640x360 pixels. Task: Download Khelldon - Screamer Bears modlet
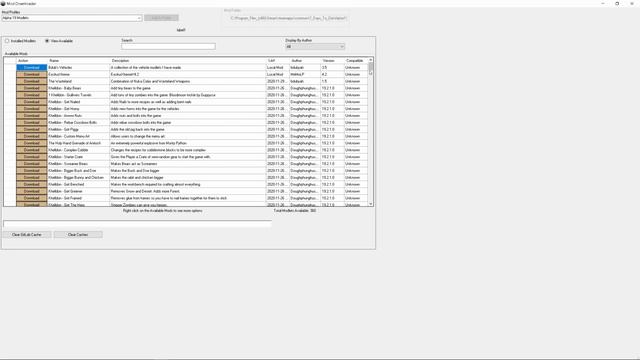click(32, 164)
